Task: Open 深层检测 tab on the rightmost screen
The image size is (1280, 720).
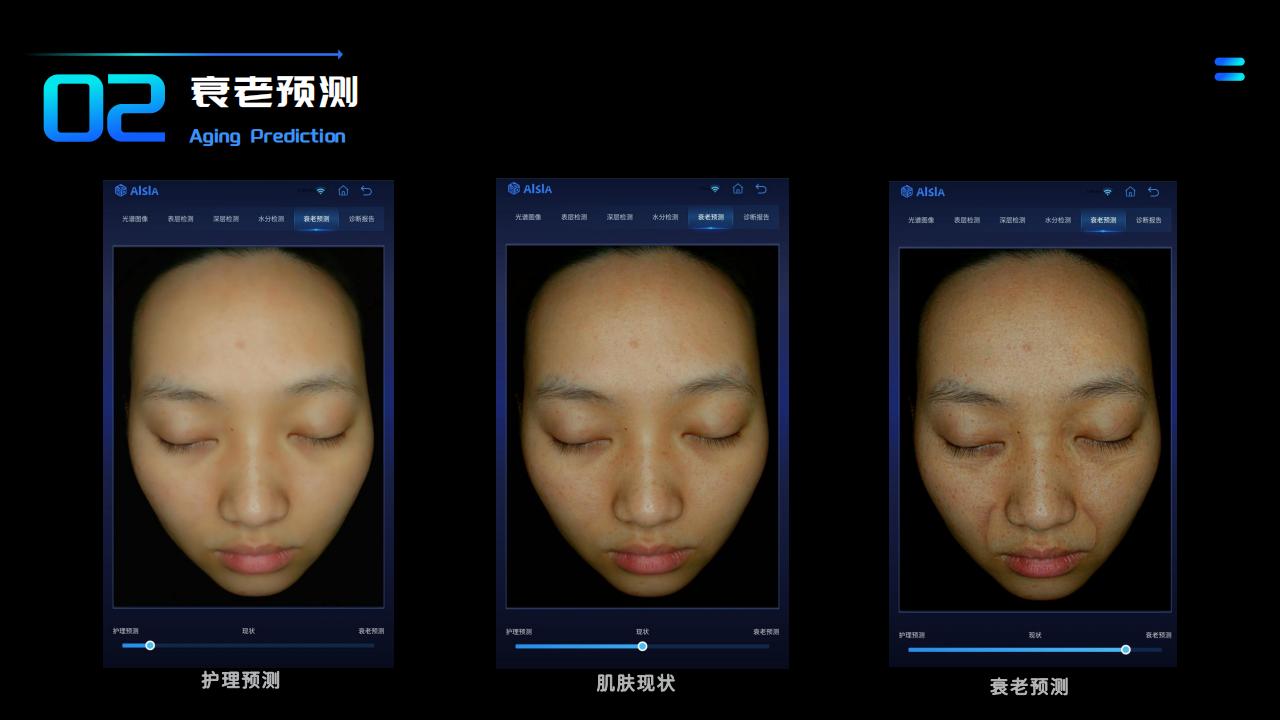Action: [x=1012, y=220]
